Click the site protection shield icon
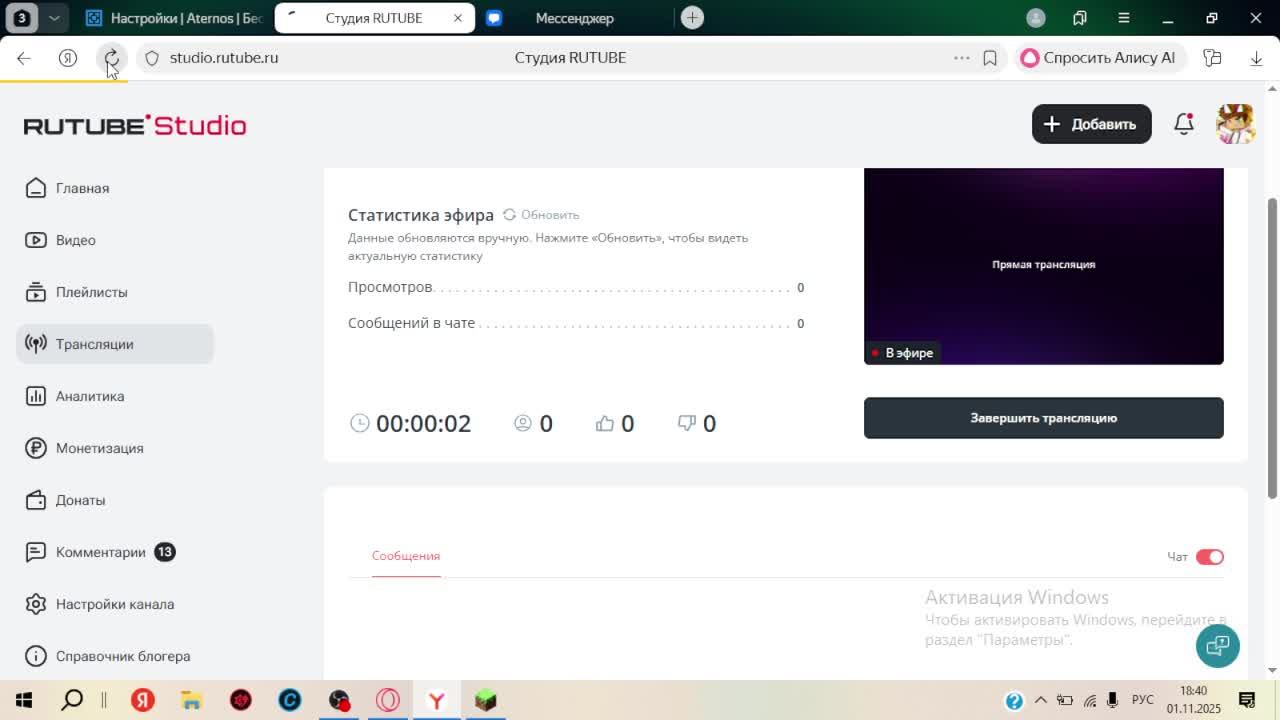Screen dimensions: 1280x720 152,58
